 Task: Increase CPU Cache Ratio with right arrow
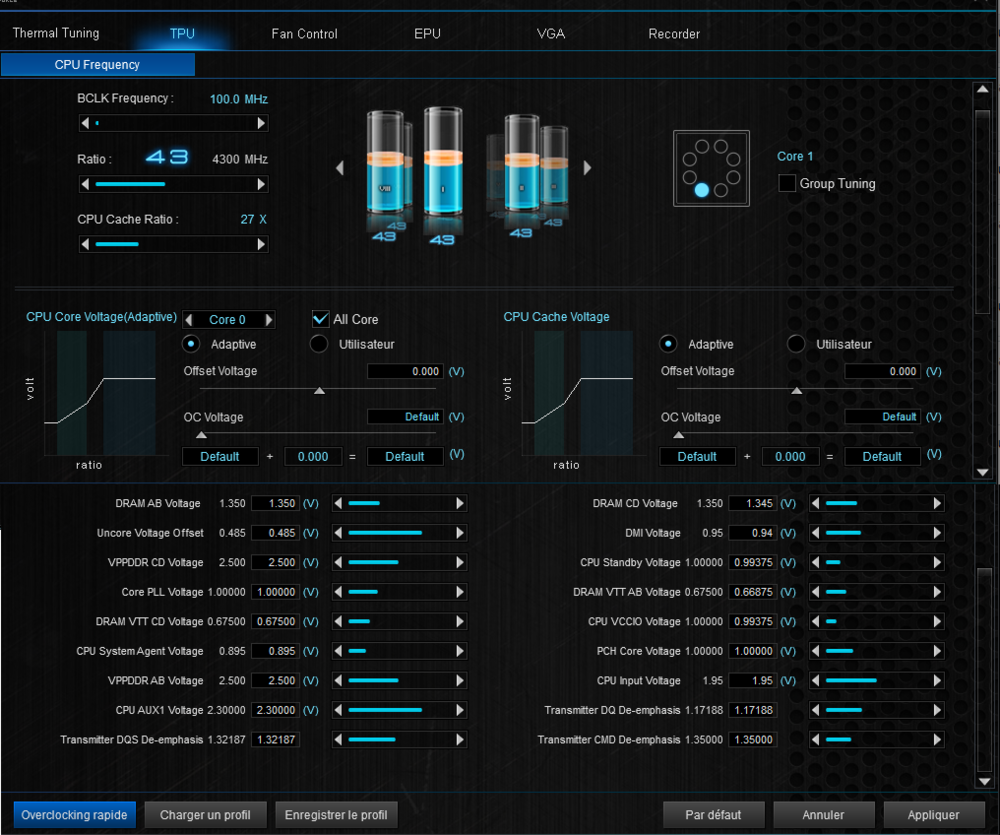click(262, 244)
